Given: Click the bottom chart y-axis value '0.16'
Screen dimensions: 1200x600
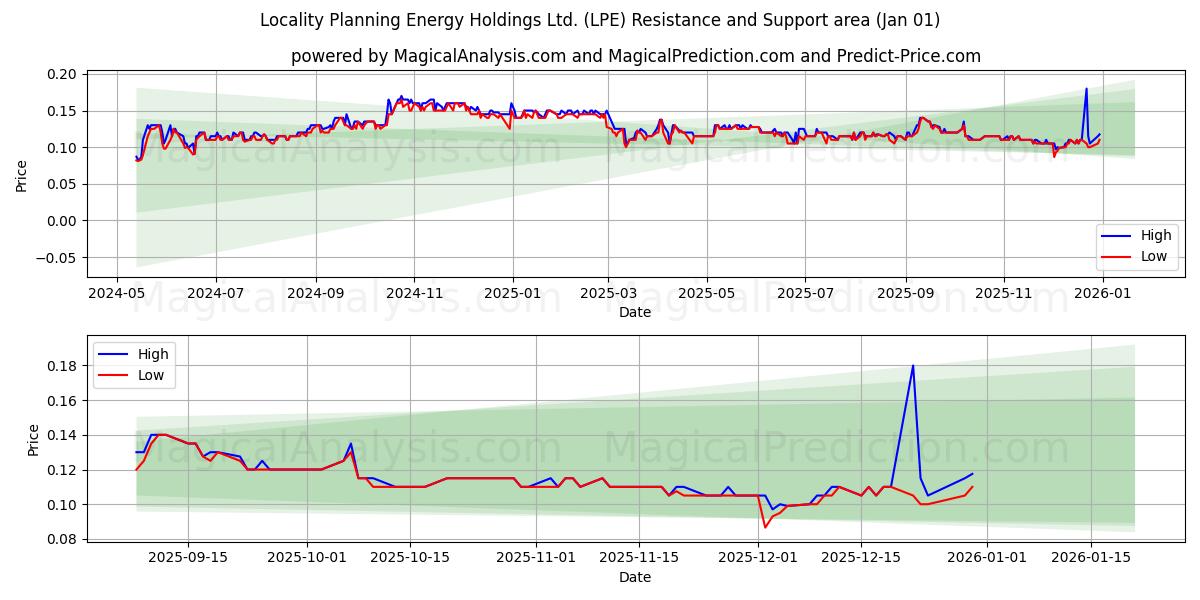Looking at the screenshot, I should point(62,401).
